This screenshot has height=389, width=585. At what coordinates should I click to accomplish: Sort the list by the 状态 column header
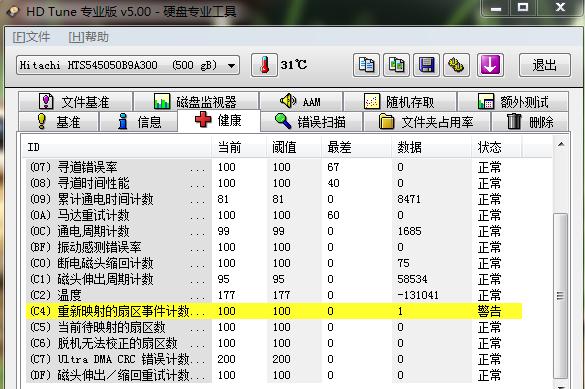tap(496, 147)
